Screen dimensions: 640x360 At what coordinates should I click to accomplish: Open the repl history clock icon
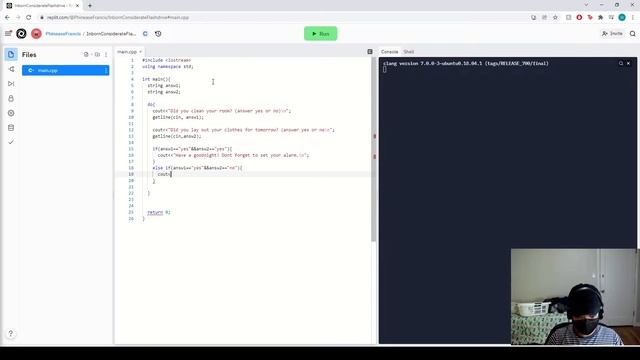(158, 33)
